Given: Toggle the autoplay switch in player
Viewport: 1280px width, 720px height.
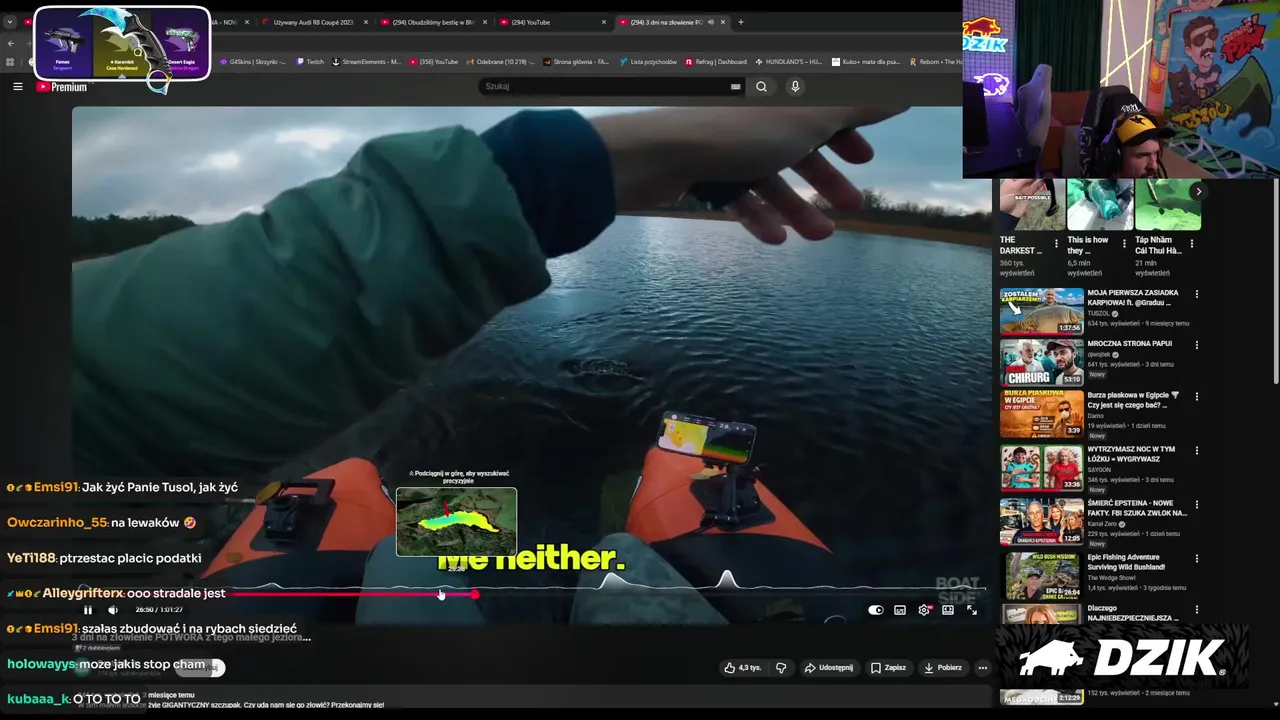Looking at the screenshot, I should click(875, 610).
